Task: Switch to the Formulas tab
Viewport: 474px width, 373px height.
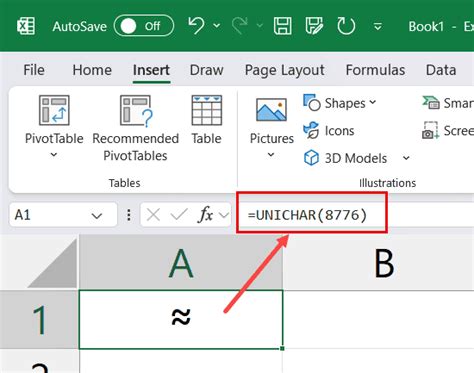Action: pos(375,70)
